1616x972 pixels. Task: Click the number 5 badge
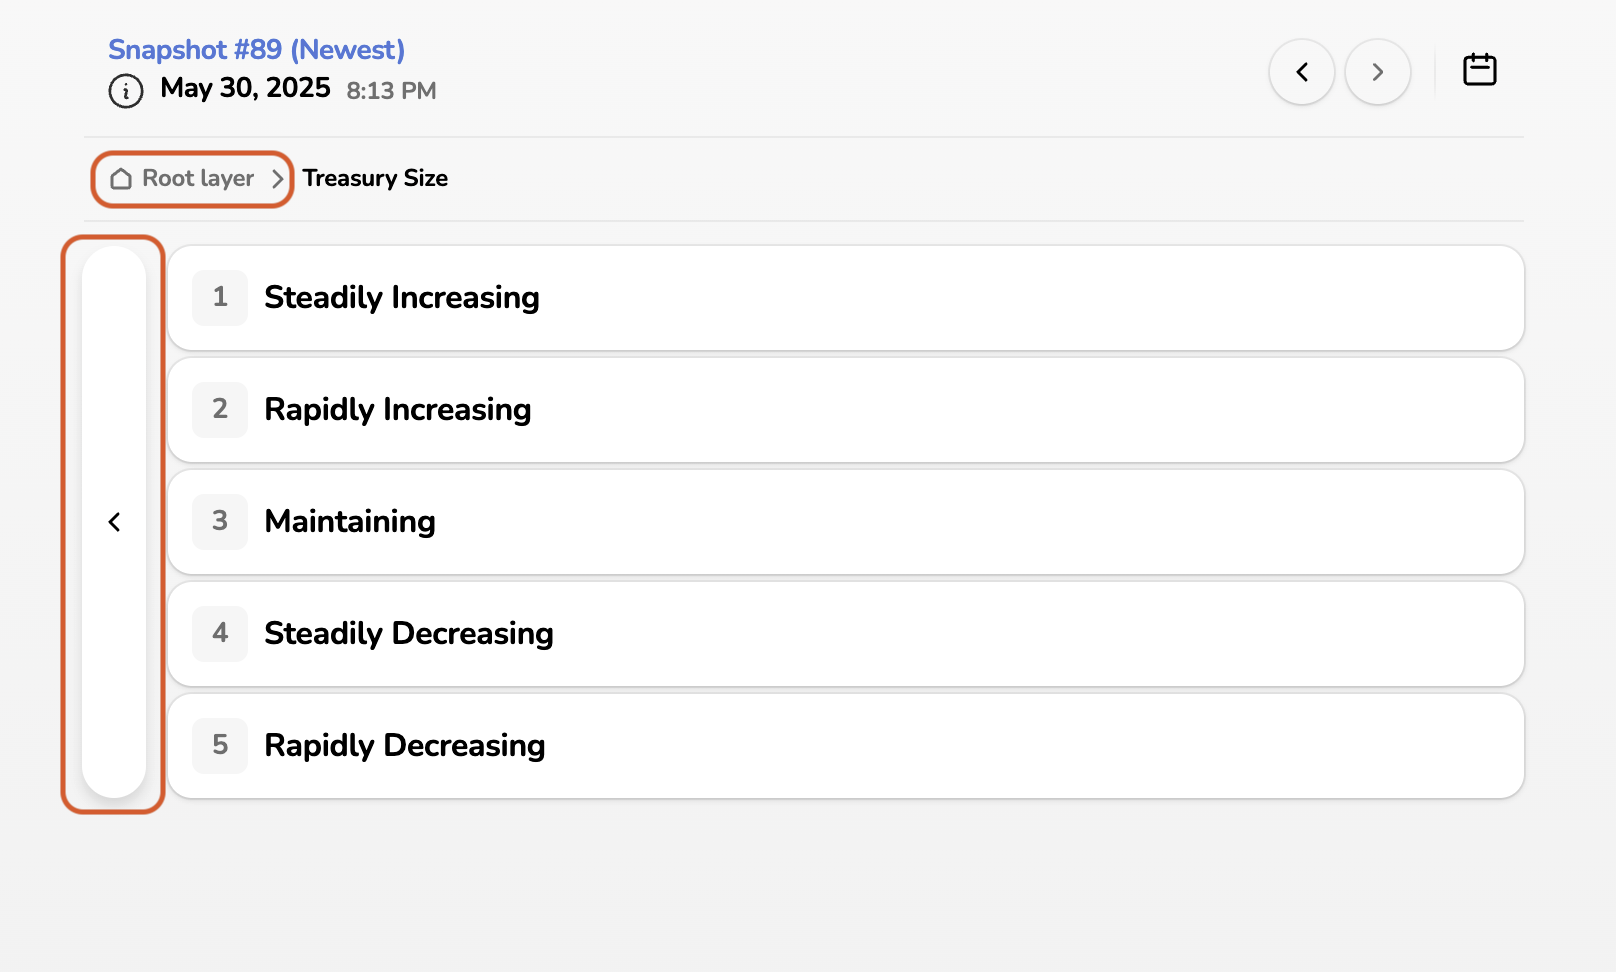tap(220, 746)
